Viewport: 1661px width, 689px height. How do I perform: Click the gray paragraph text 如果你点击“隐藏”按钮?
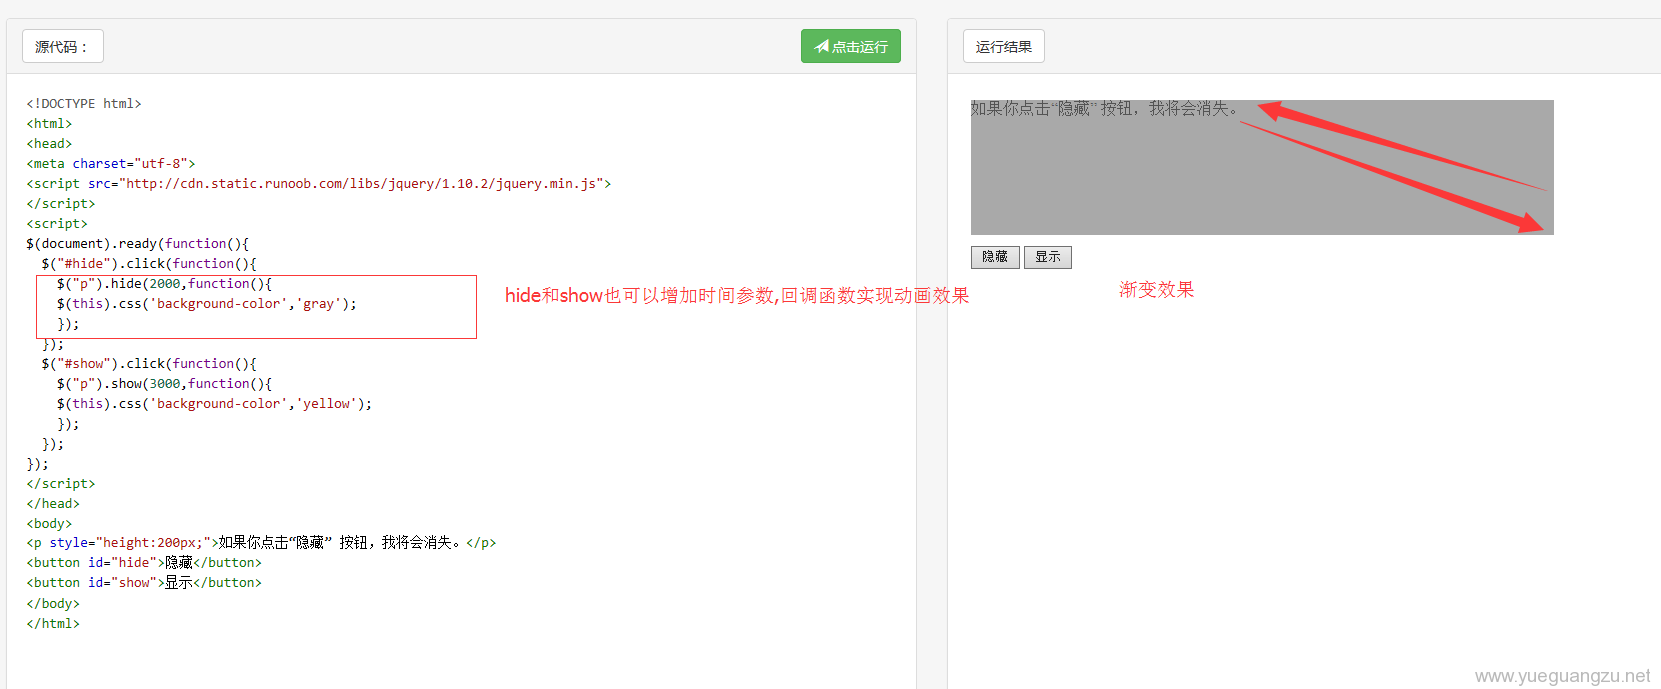(1104, 108)
